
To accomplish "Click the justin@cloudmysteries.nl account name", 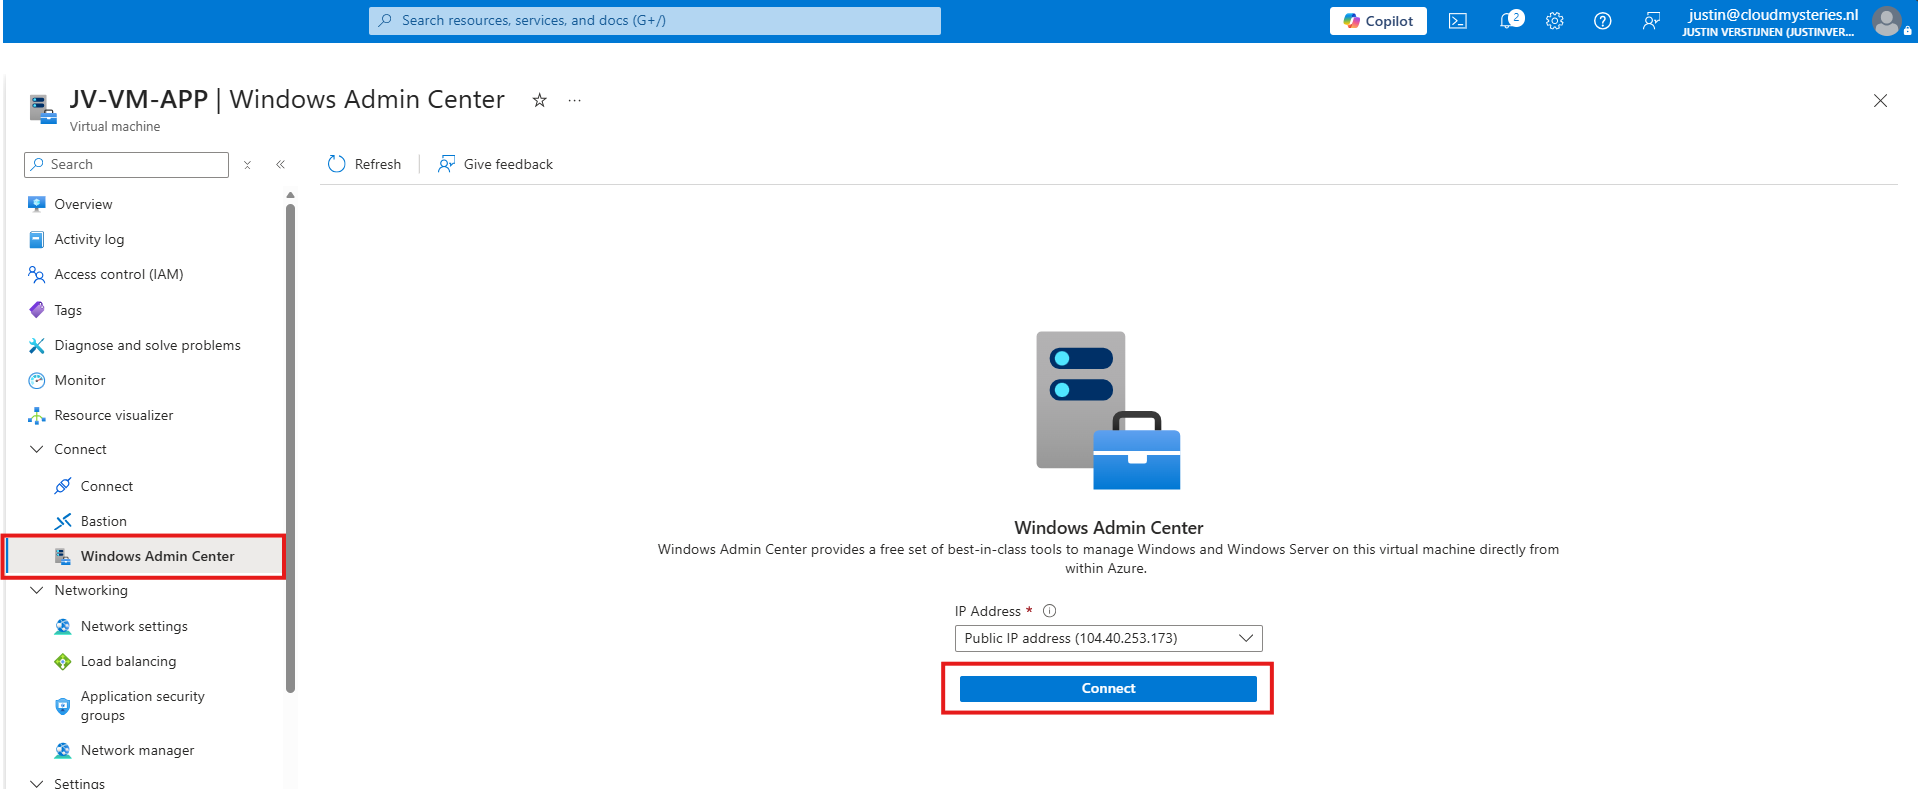I will click(1773, 15).
